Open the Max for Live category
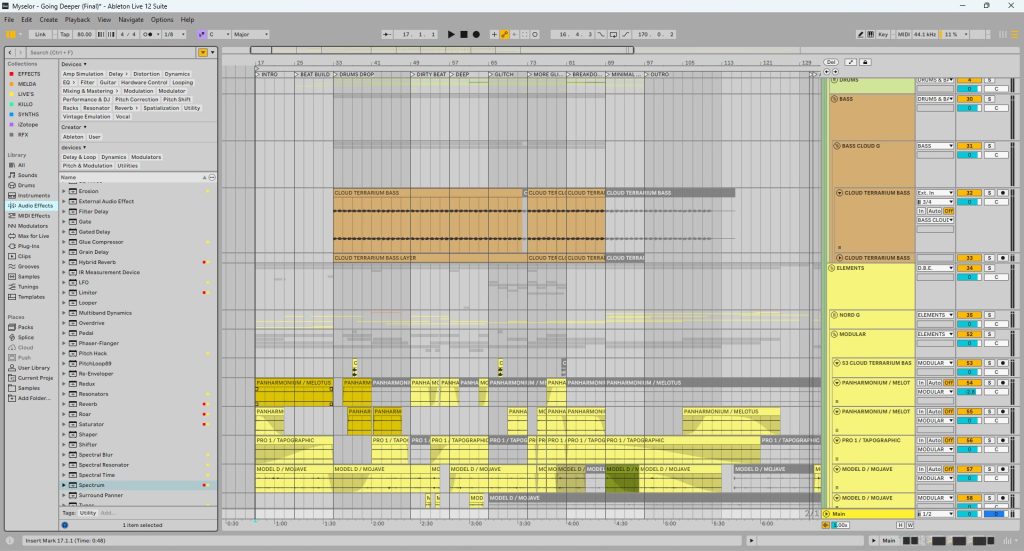The image size is (1024, 551). coord(33,236)
